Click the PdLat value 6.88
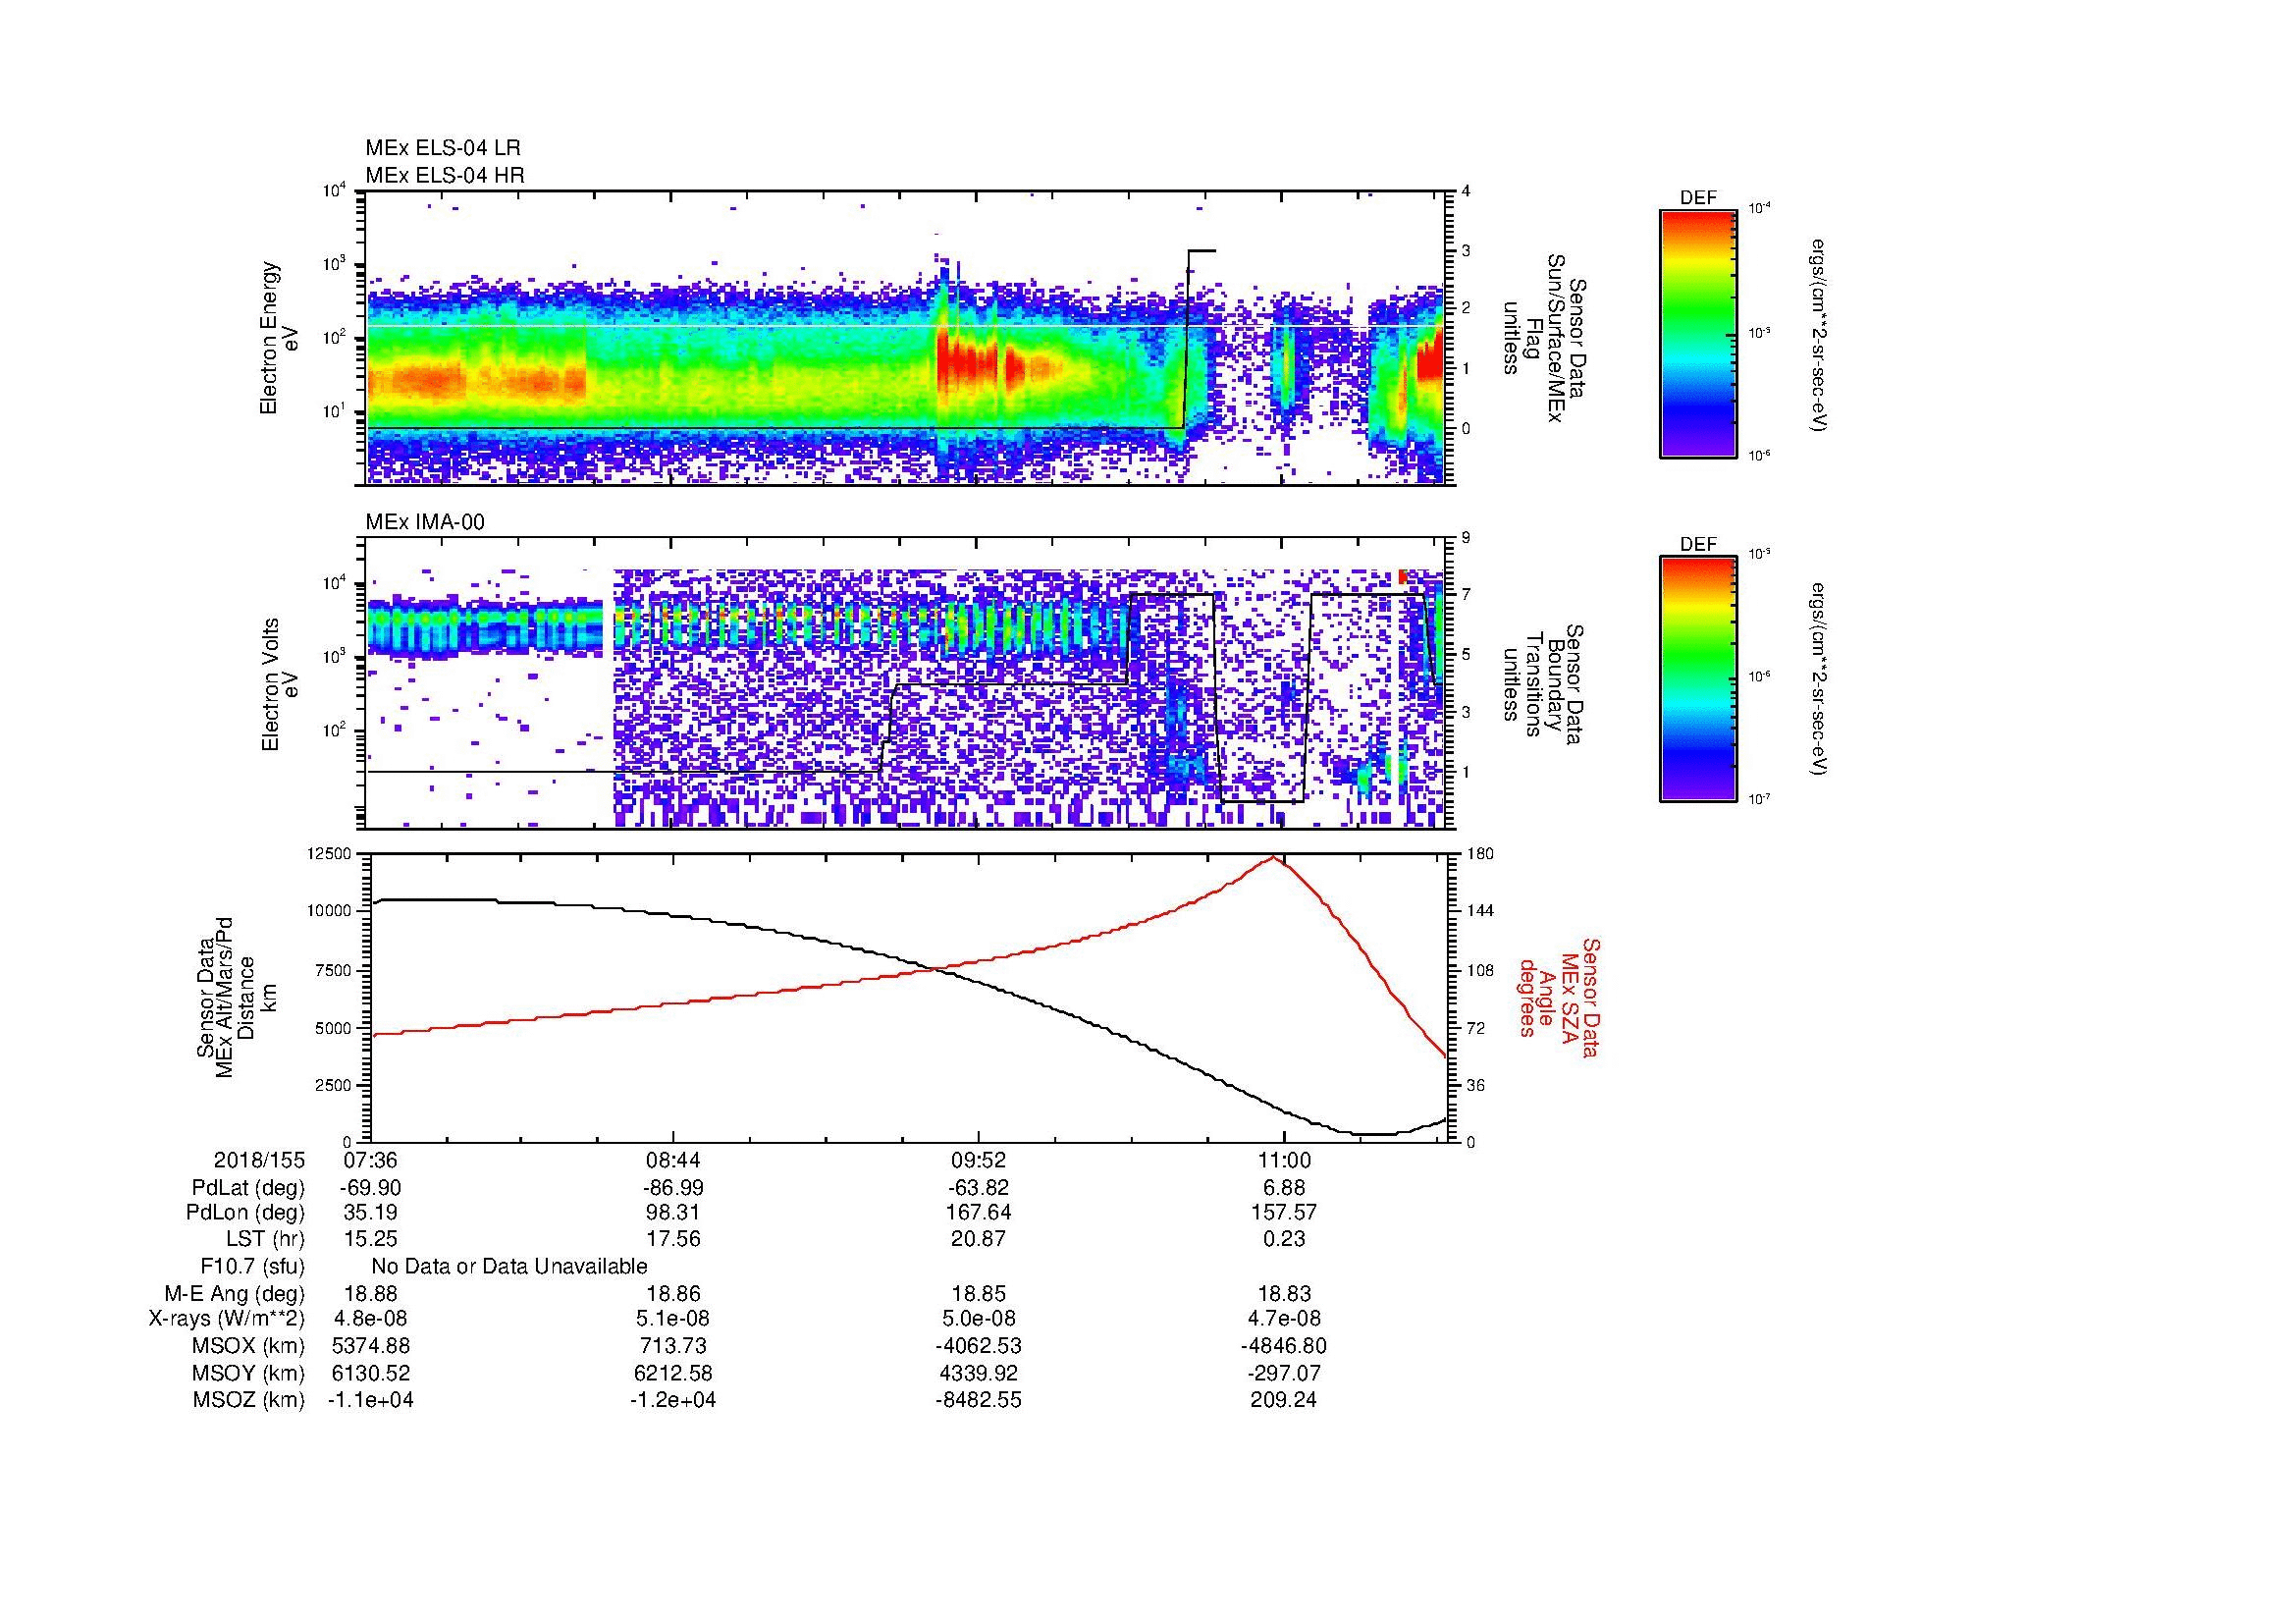The image size is (2296, 1623). [x=1283, y=1187]
